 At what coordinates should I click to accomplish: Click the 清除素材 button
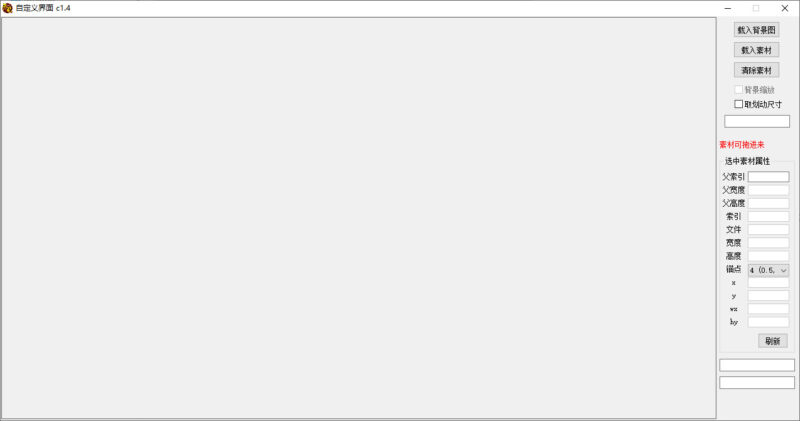point(756,70)
